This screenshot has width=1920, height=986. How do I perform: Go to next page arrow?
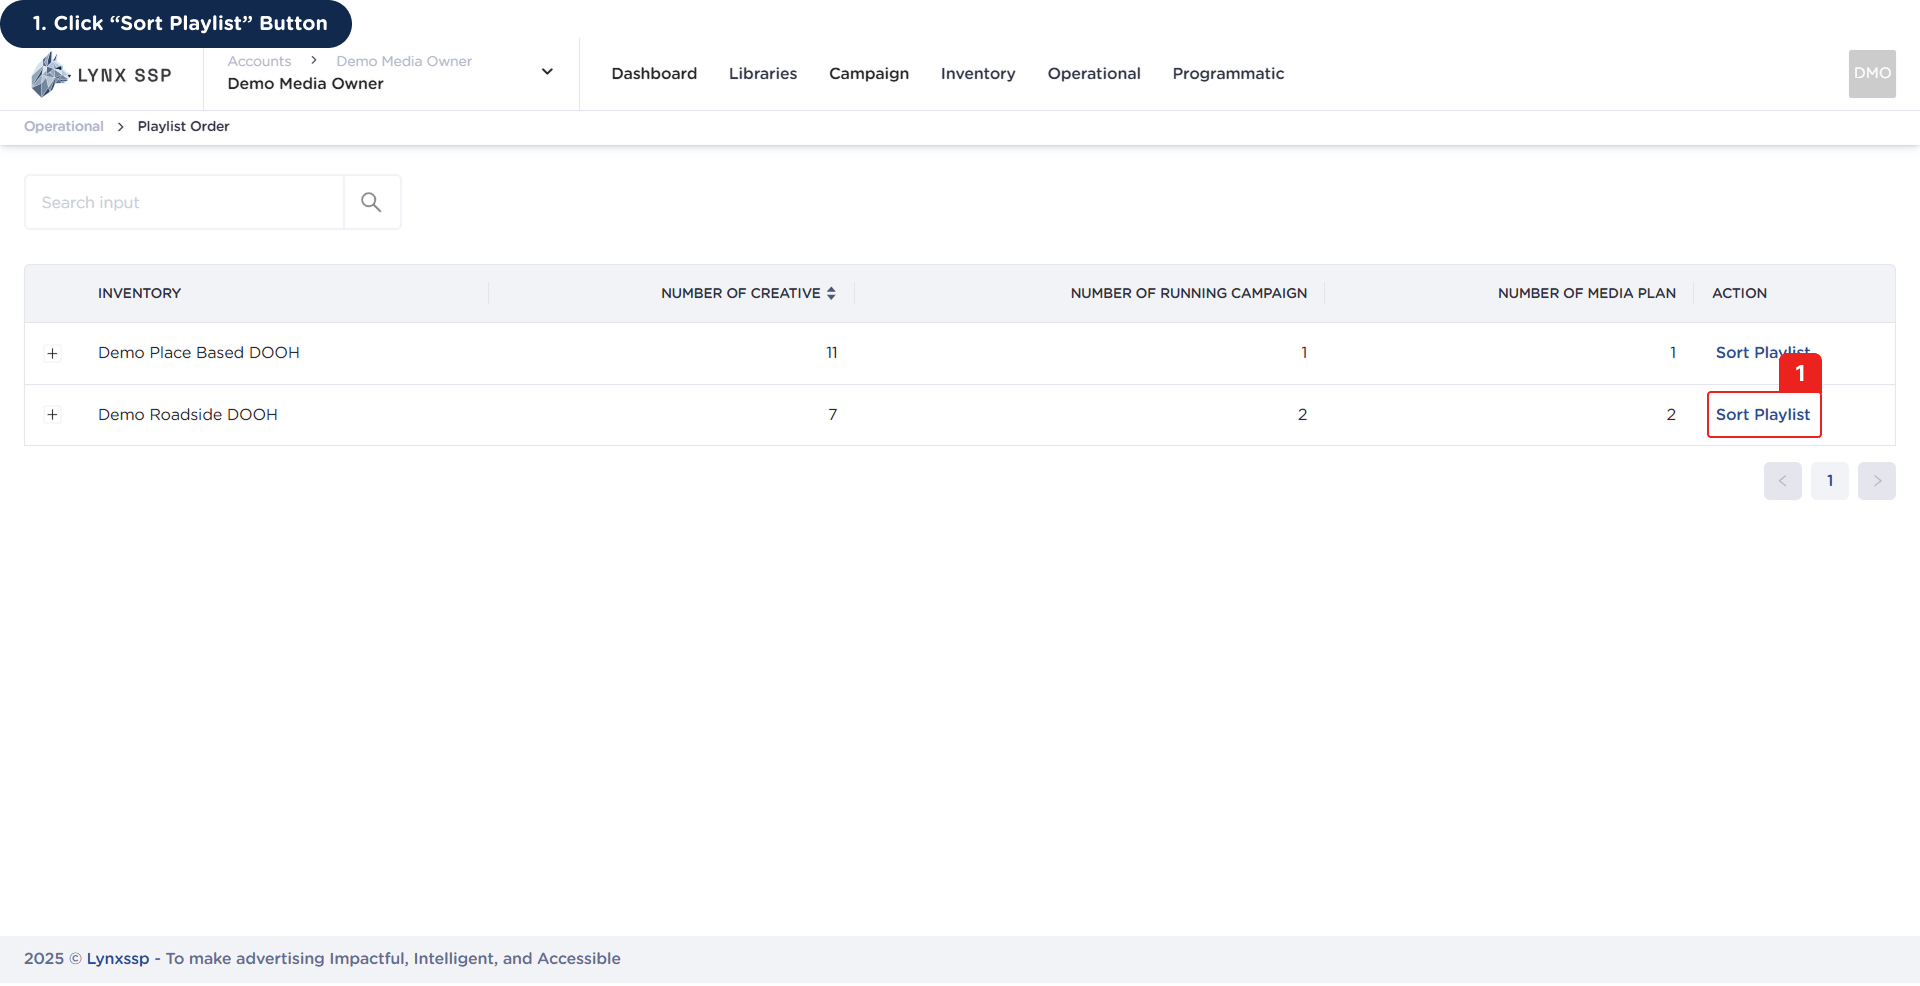[1876, 481]
